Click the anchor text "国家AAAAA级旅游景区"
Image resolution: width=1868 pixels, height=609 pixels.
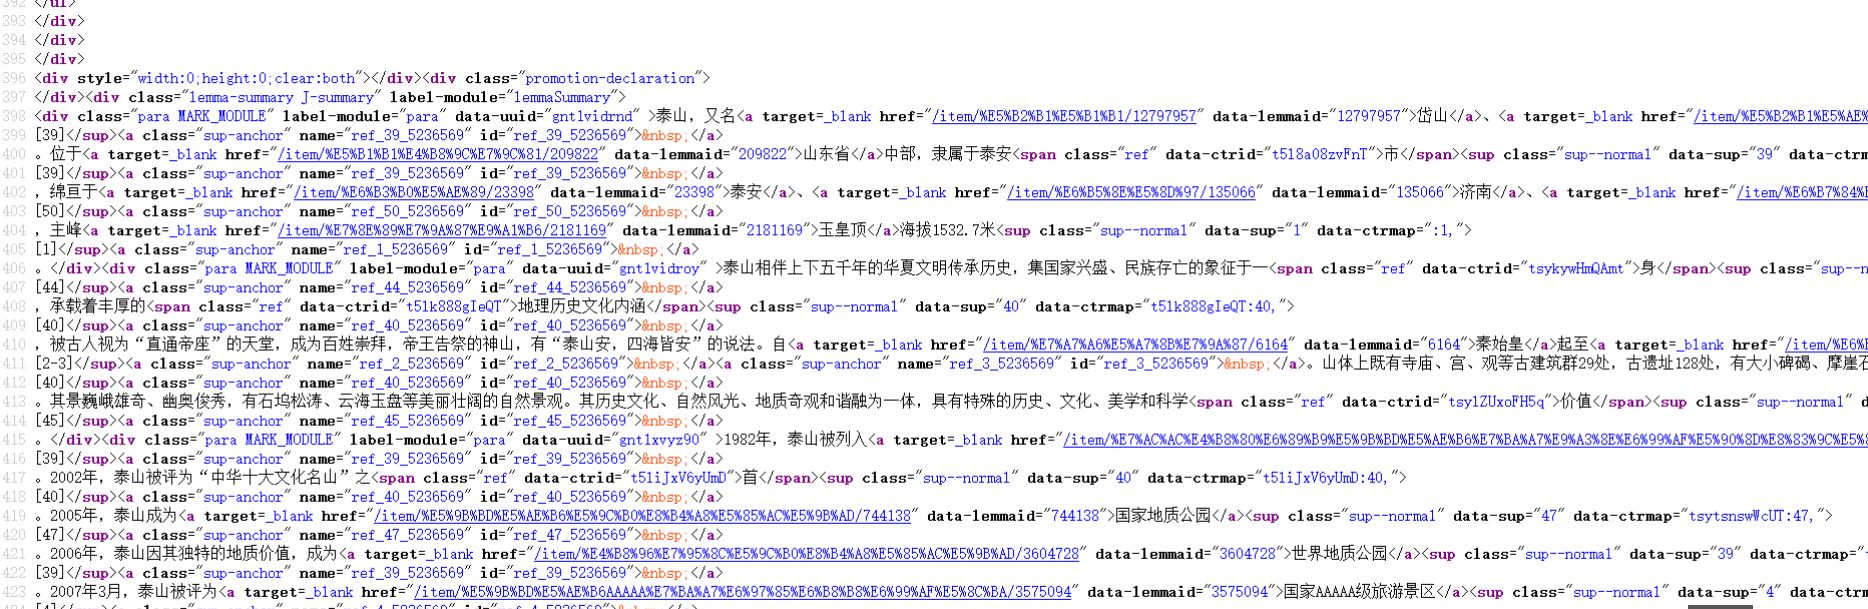click(1360, 592)
